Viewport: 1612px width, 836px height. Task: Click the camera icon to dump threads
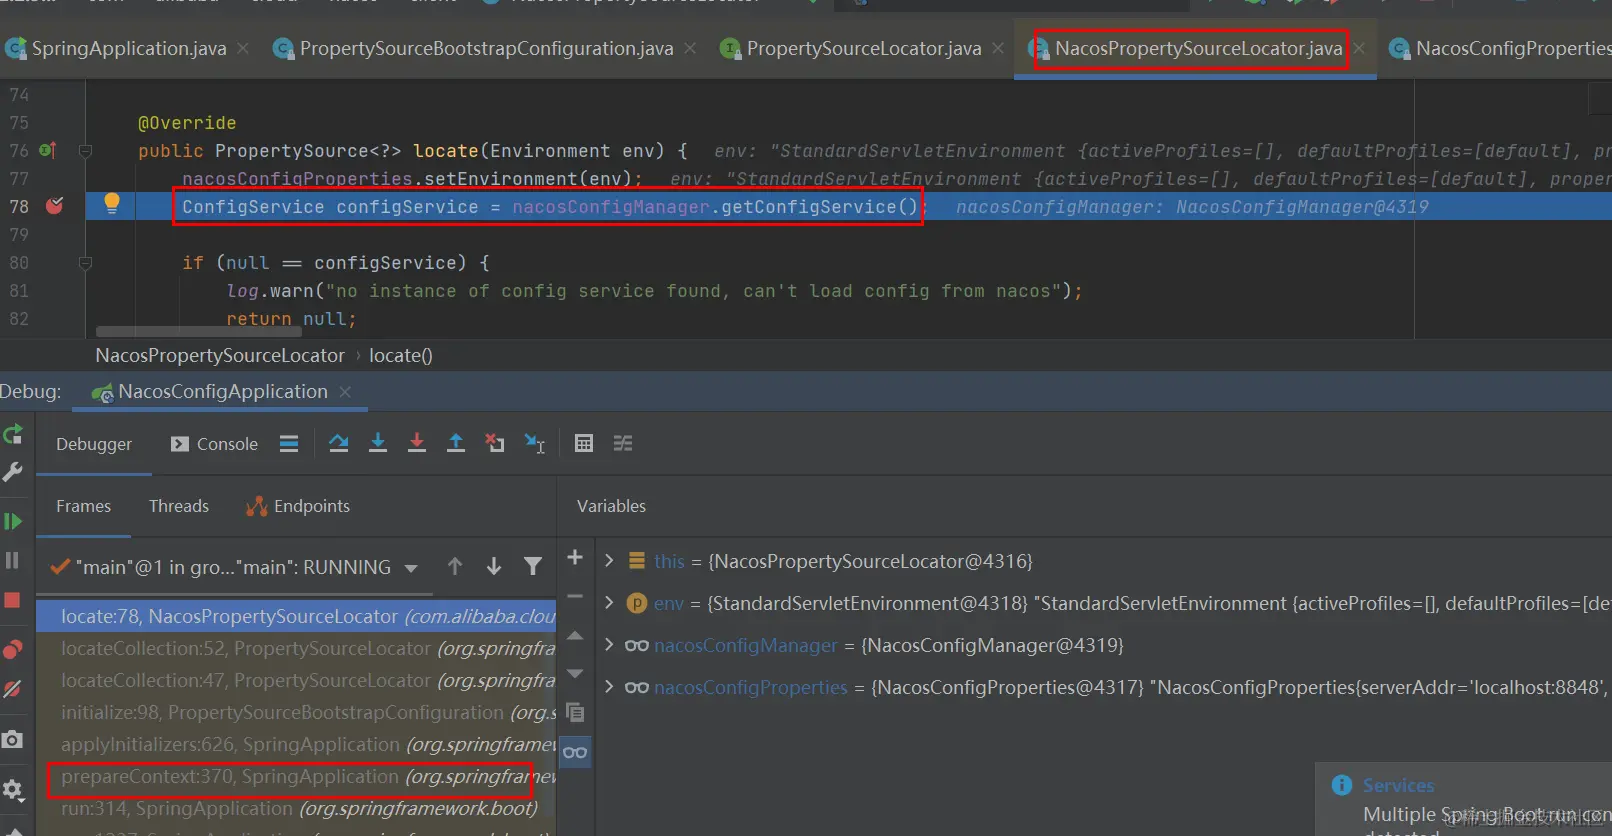tap(13, 739)
